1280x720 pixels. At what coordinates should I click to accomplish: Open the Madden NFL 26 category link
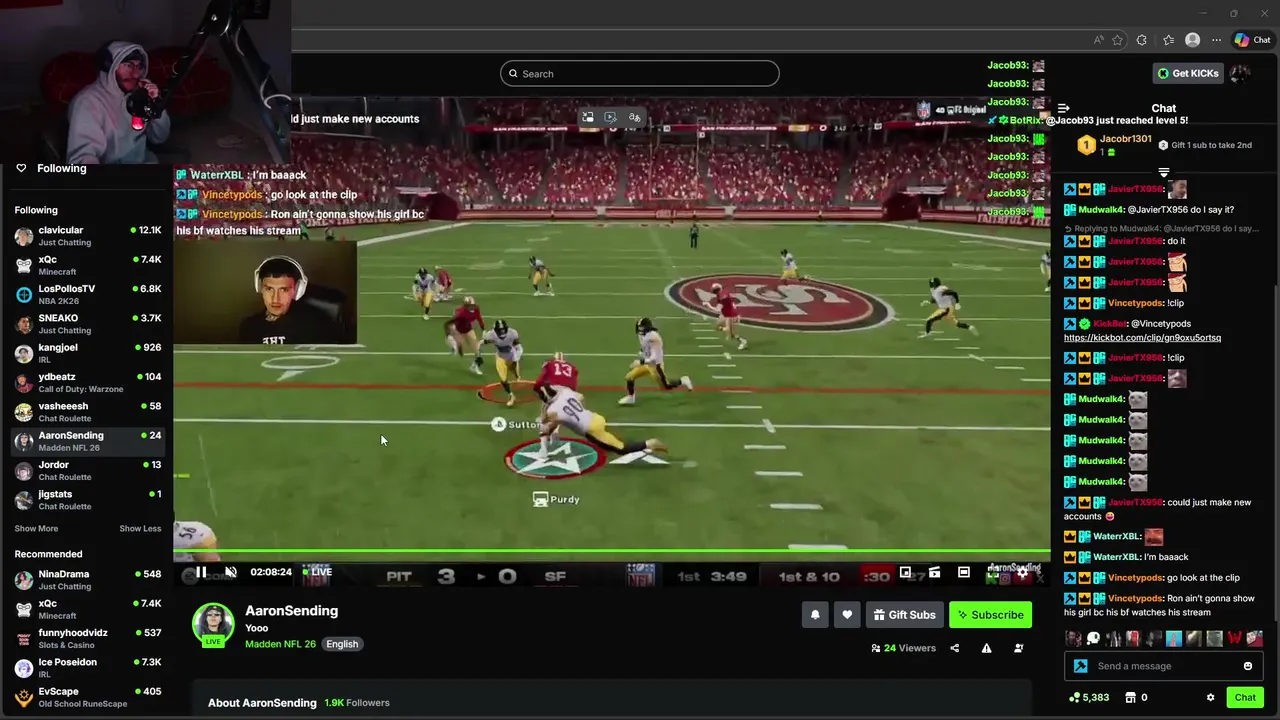click(280, 644)
